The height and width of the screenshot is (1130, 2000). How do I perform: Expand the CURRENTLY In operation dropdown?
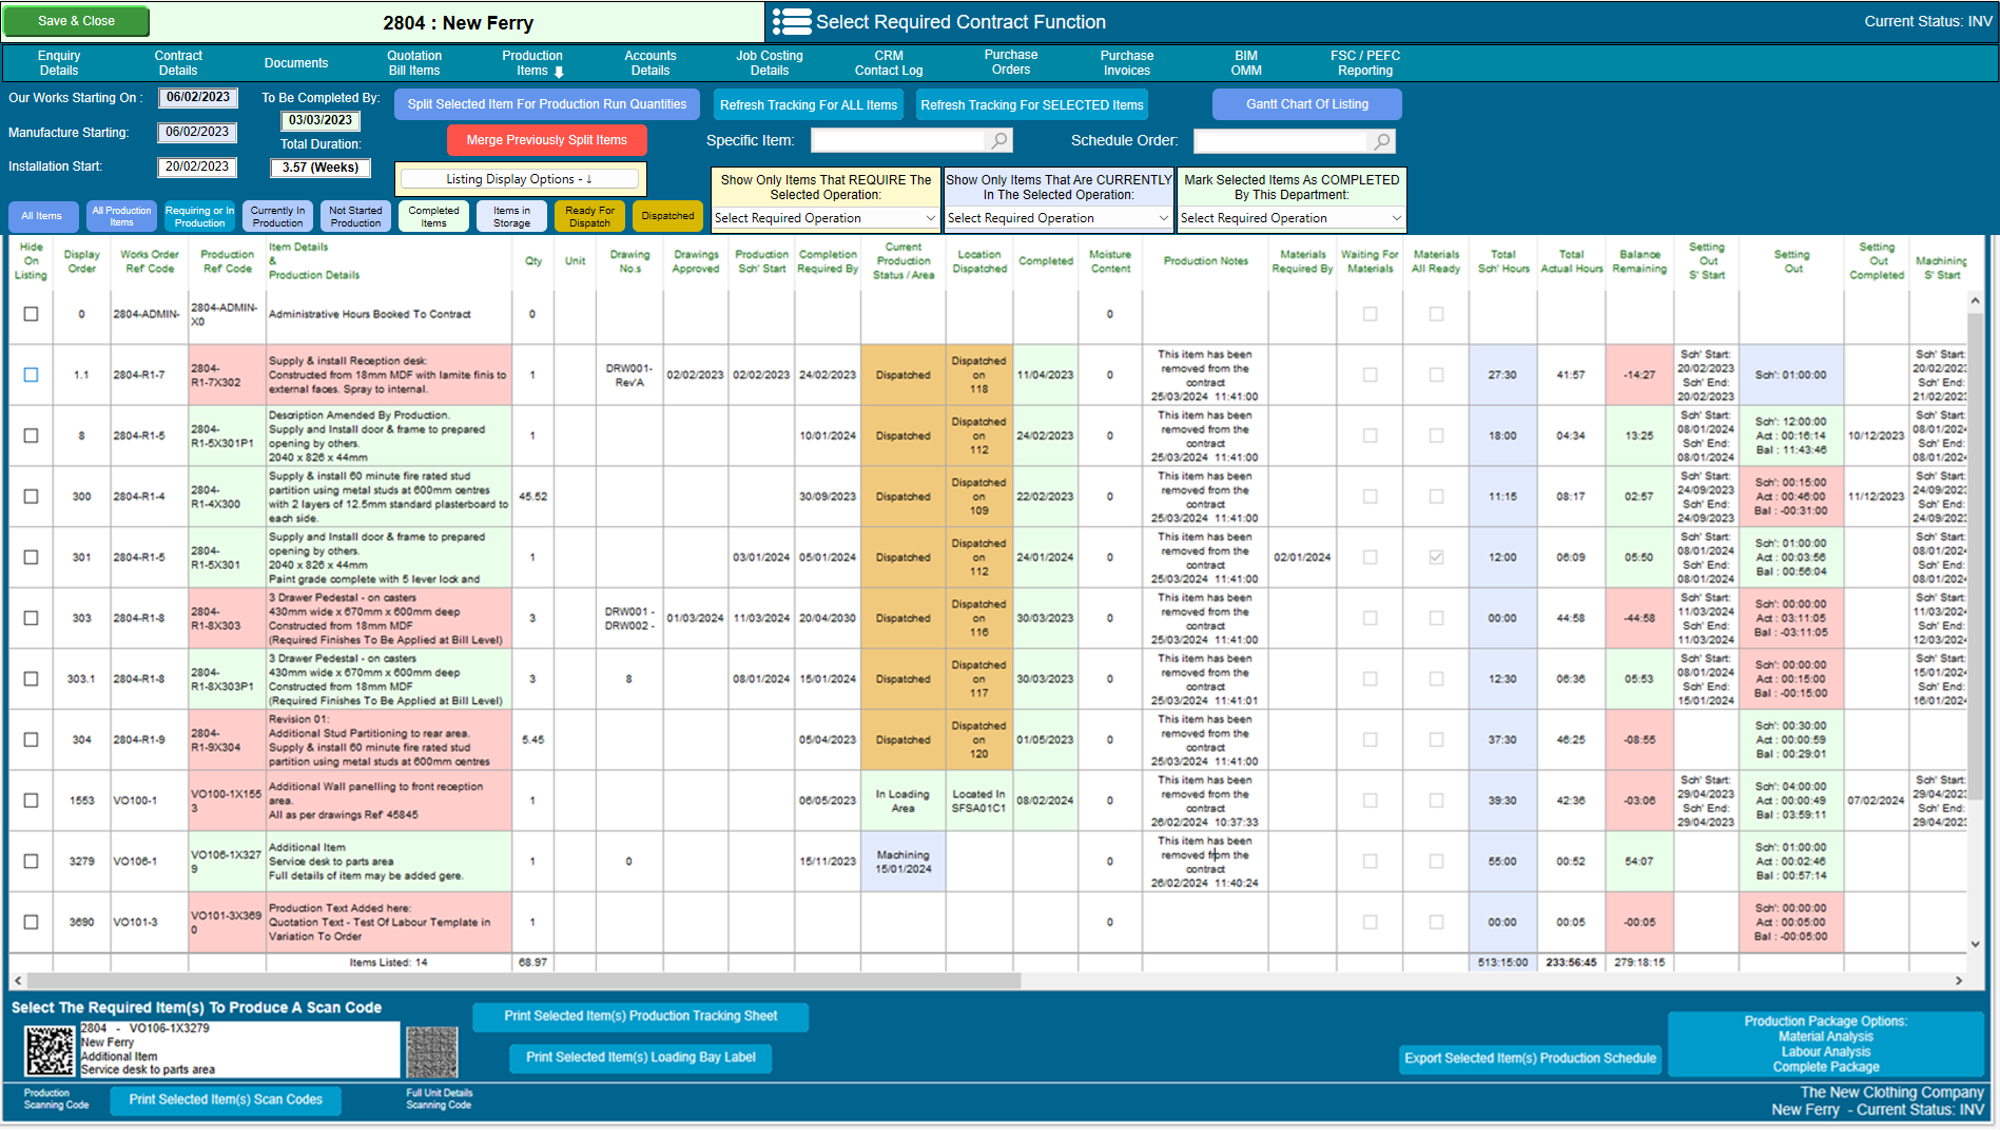[x=1058, y=218]
